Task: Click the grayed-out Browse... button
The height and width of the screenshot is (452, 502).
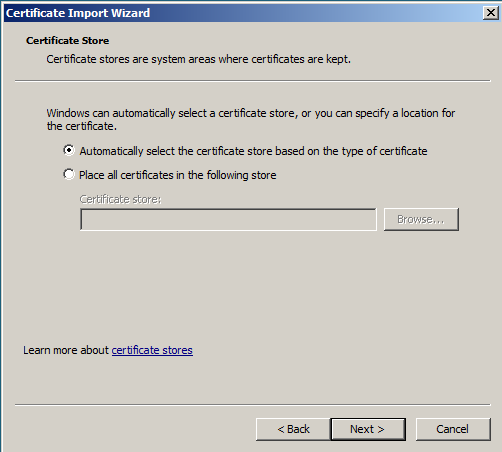Action: (x=421, y=219)
